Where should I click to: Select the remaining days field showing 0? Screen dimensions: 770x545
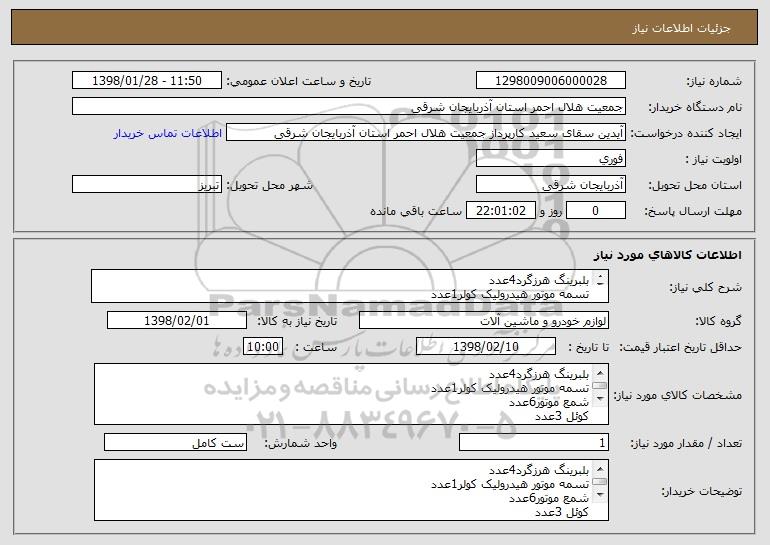pos(596,211)
